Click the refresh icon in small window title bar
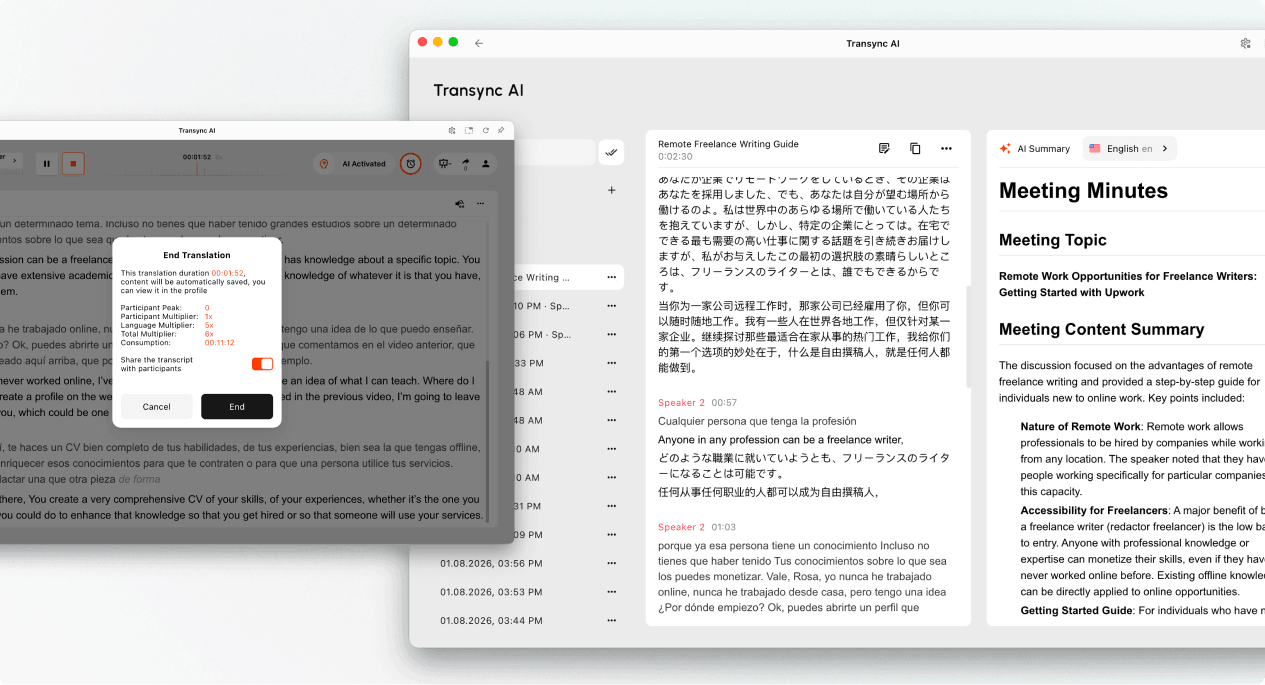This screenshot has height=685, width=1265. click(485, 130)
